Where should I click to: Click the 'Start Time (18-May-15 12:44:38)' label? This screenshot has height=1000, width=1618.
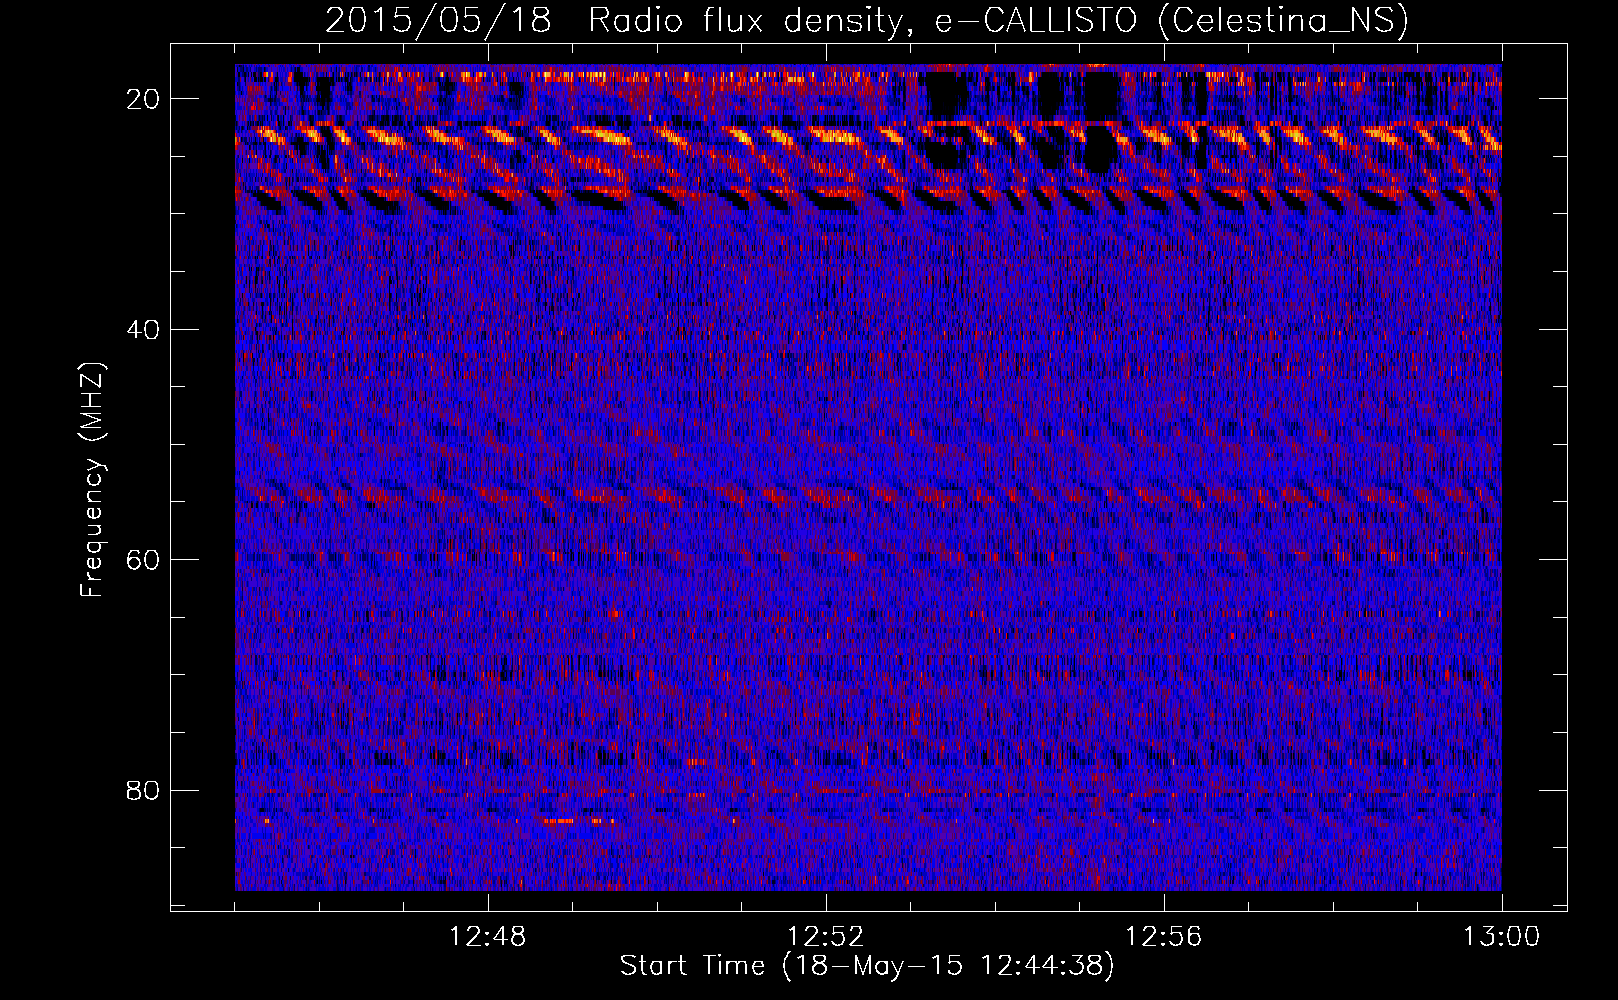pos(867,966)
